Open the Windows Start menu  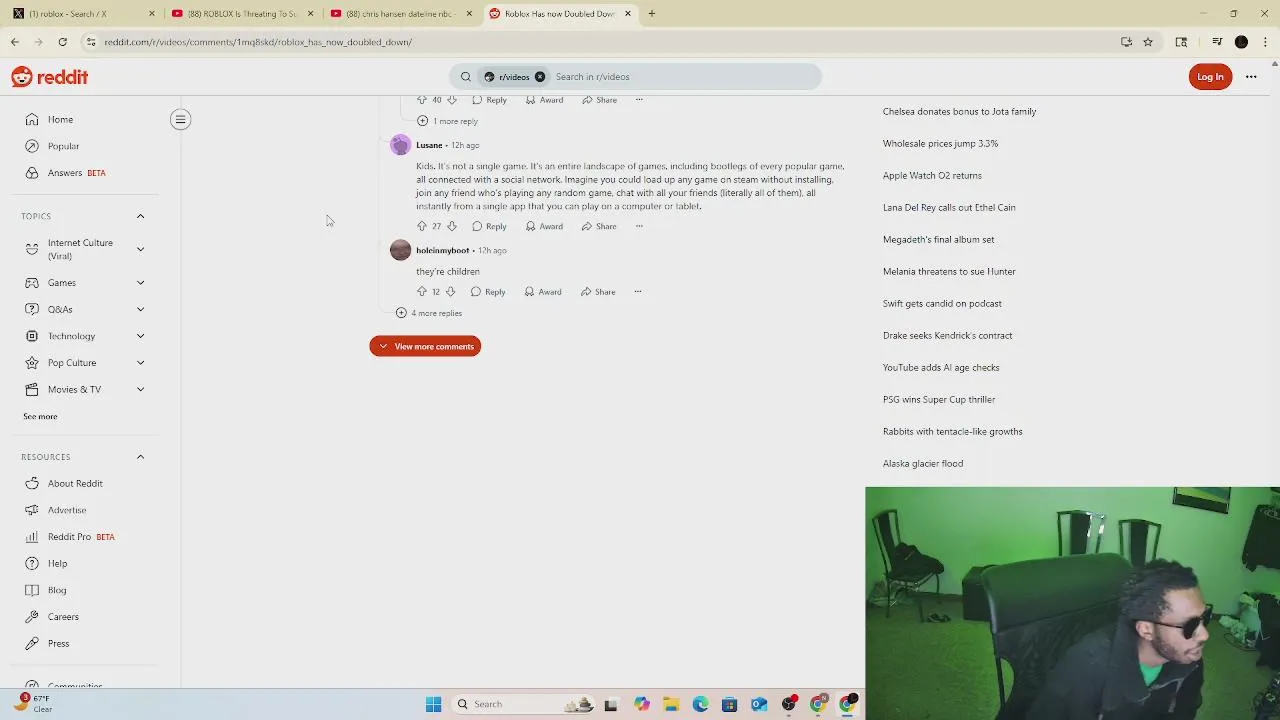[x=433, y=704]
